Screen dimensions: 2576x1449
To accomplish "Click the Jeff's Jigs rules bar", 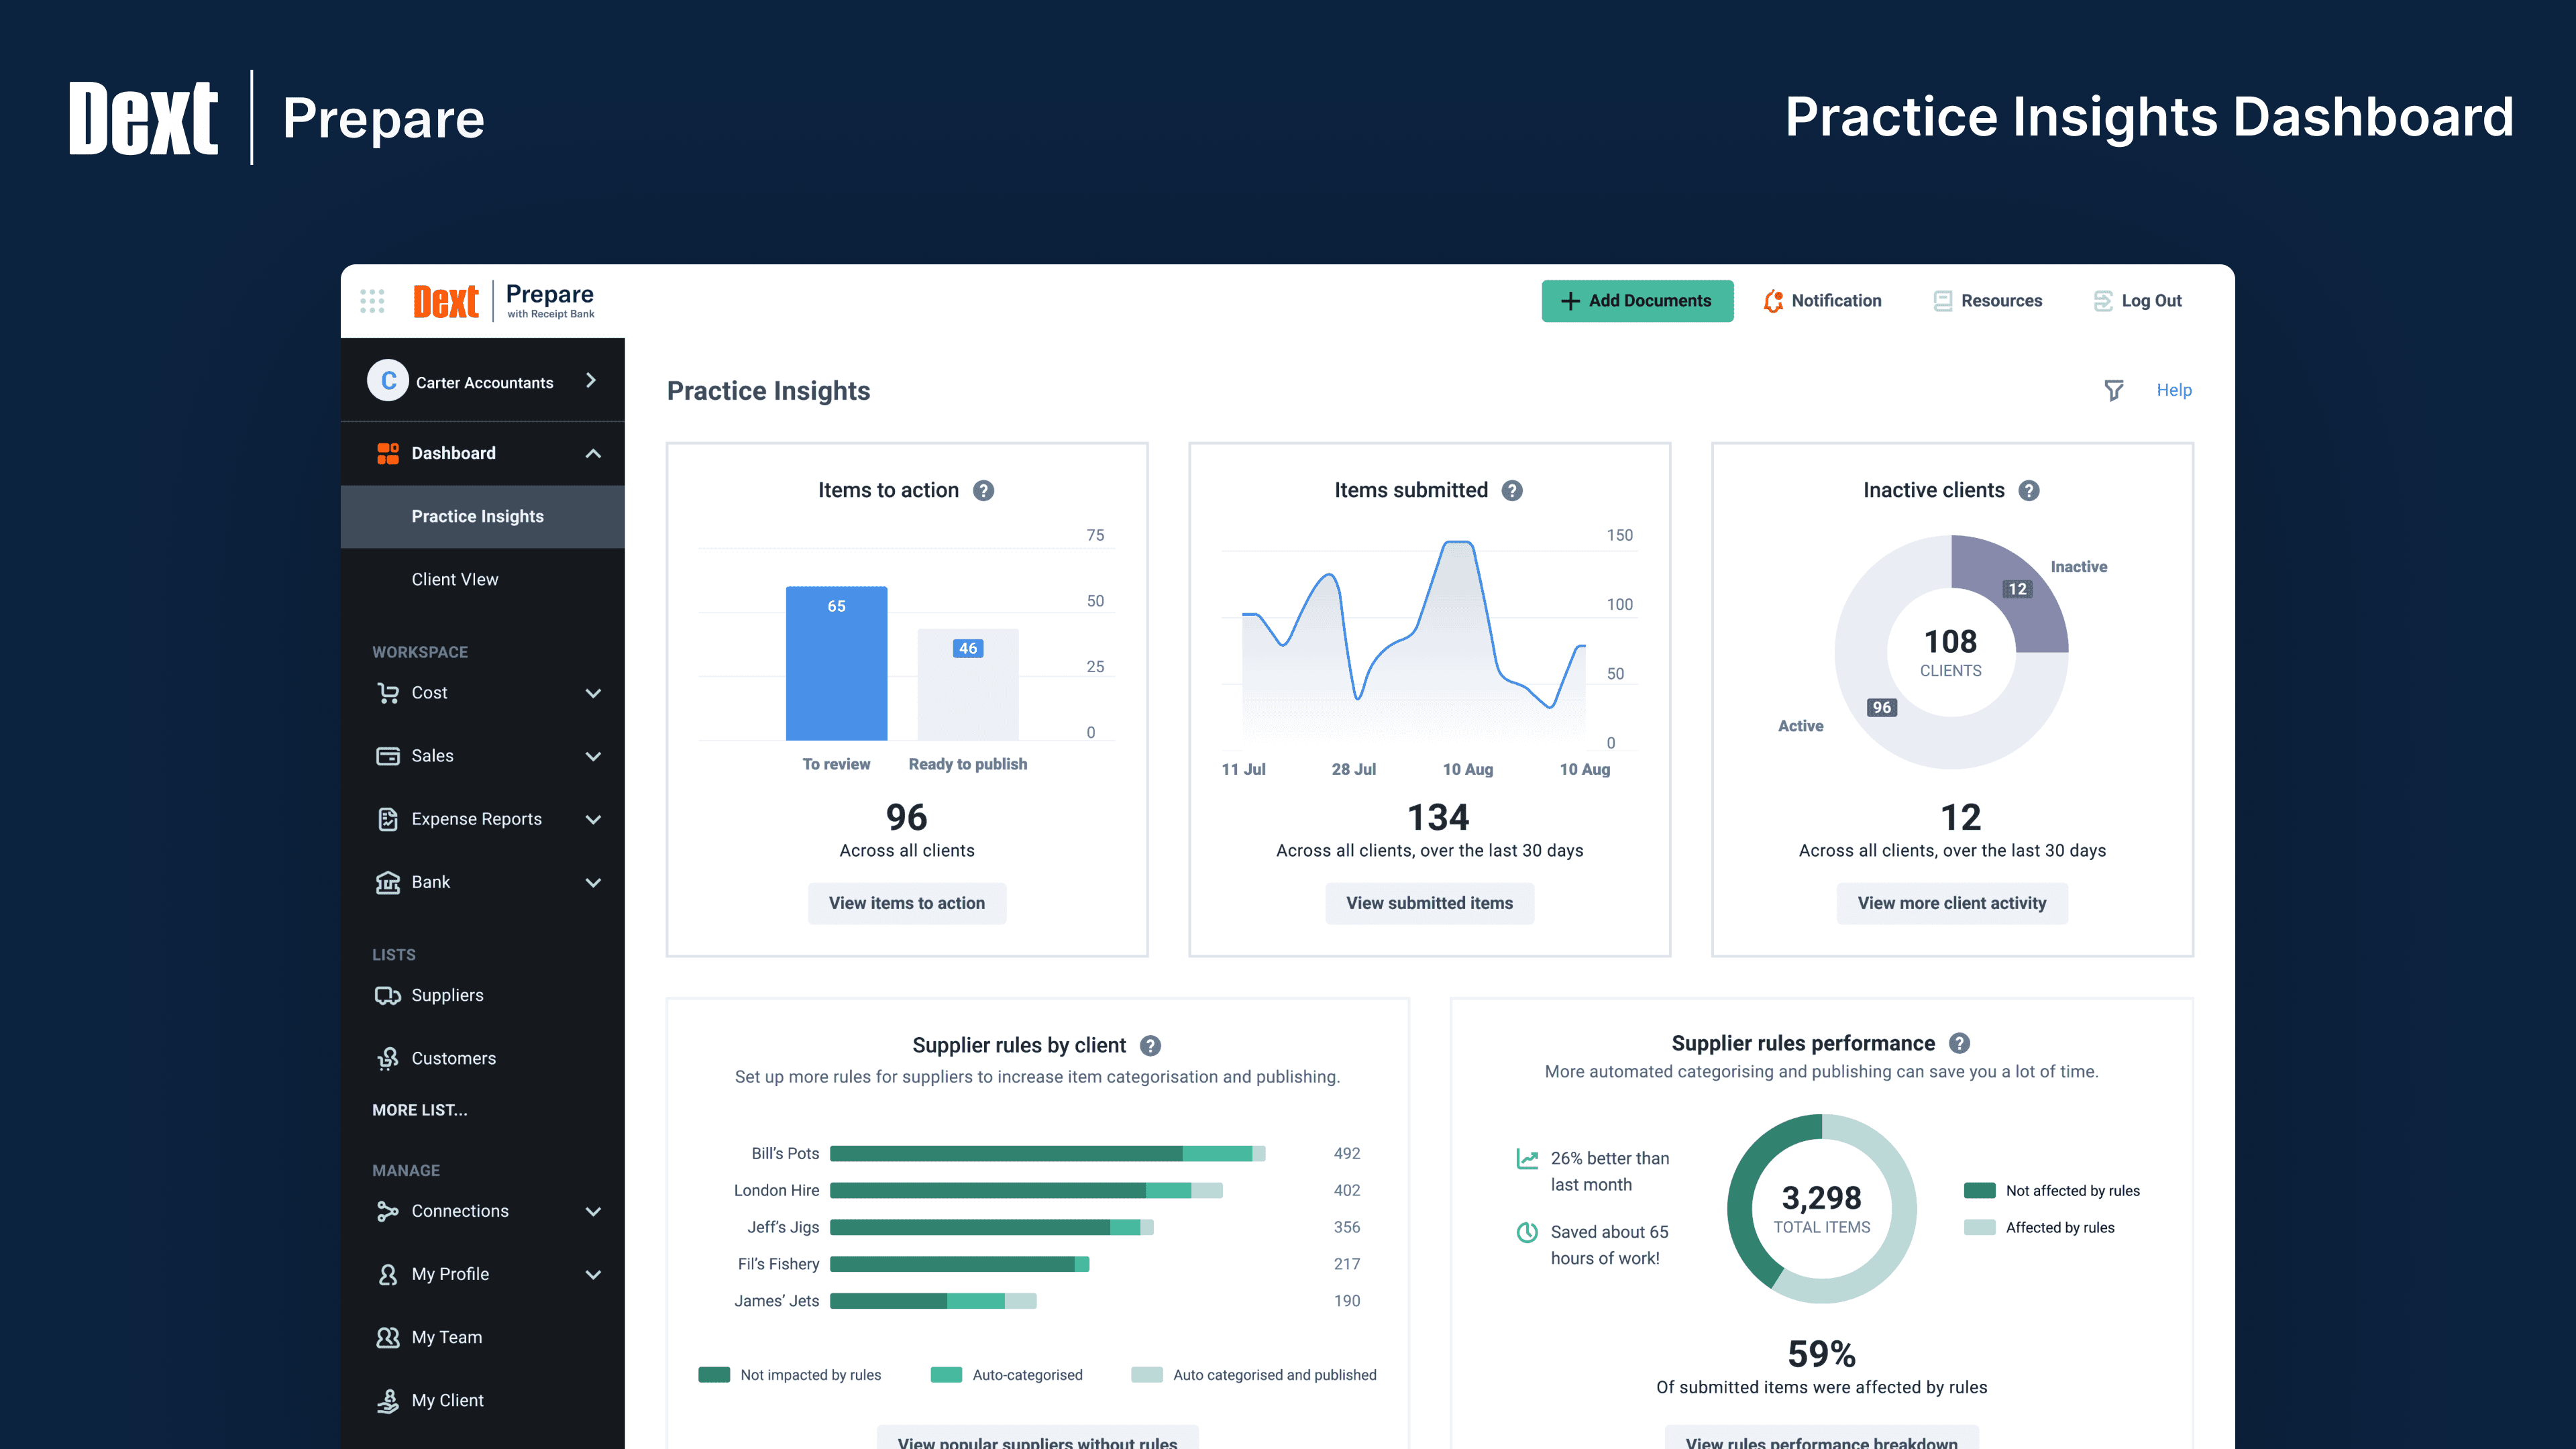I will coord(991,1227).
